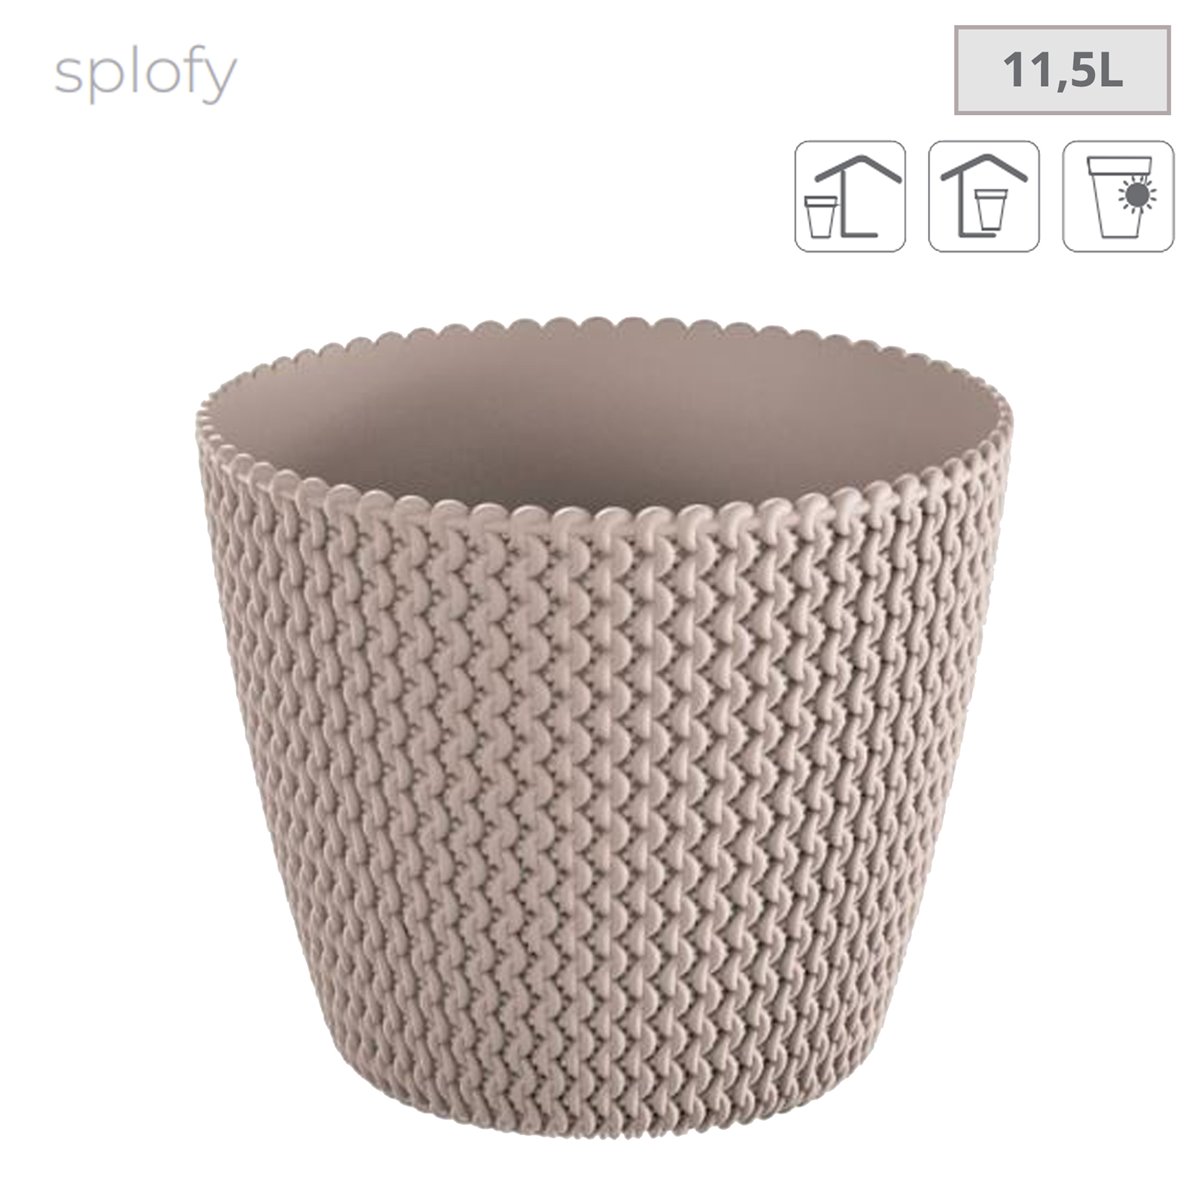The height and width of the screenshot is (1200, 1200).
Task: Click the small pot beside the house wall
Action: coord(820,215)
